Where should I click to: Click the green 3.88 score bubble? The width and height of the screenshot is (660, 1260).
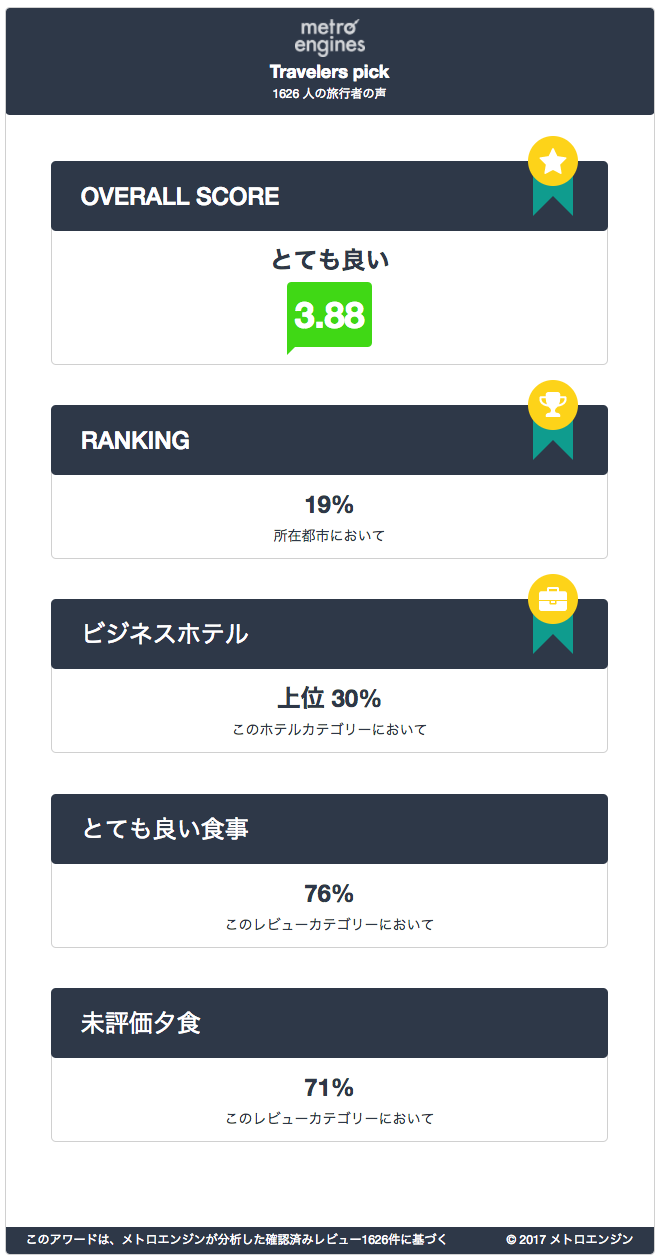329,316
